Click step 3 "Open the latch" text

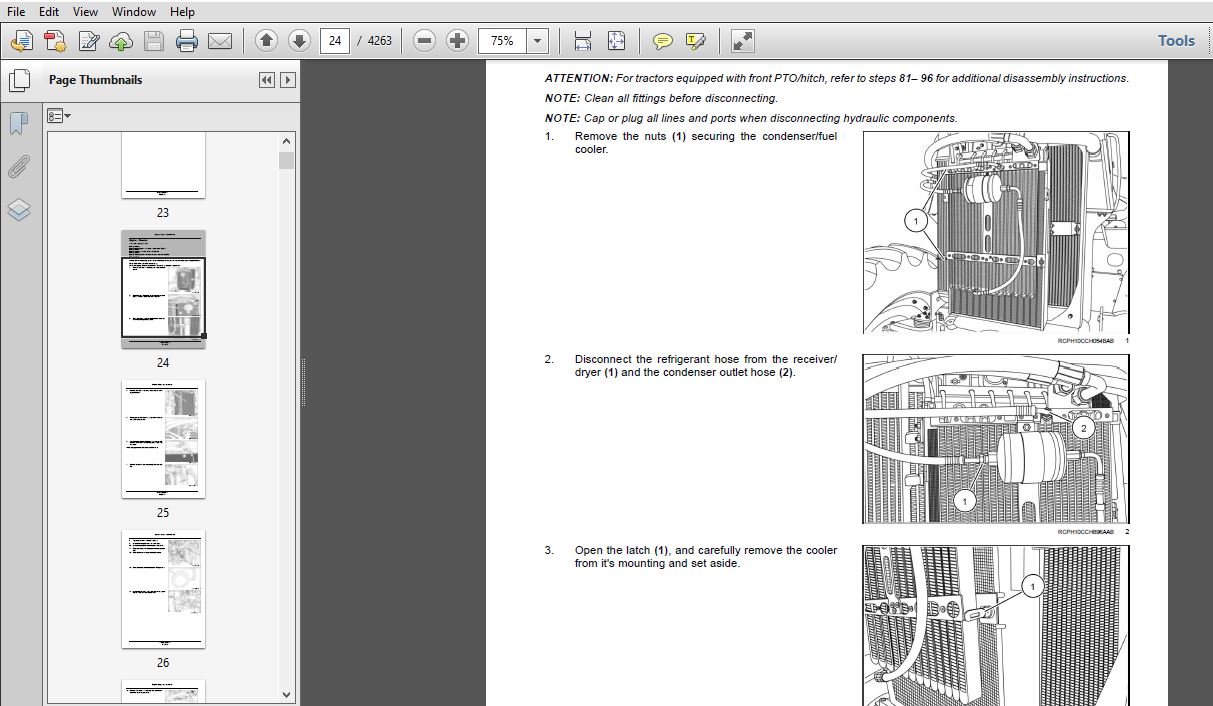coord(706,557)
